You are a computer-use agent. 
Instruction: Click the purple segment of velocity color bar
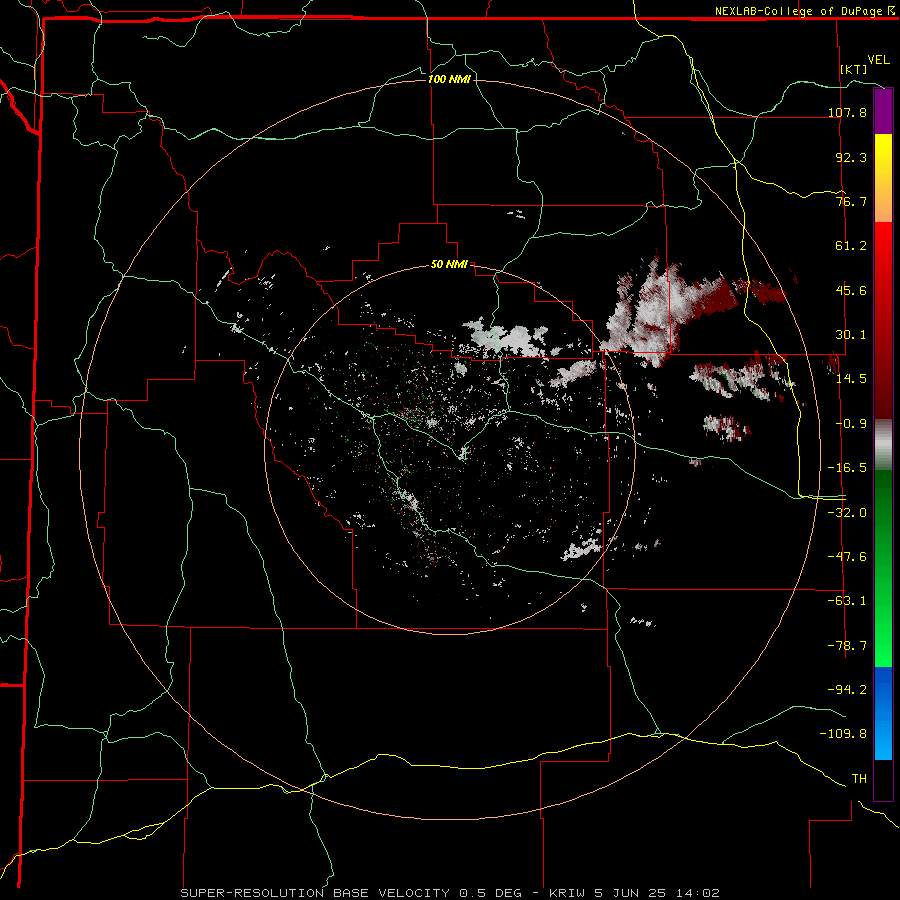[x=883, y=111]
